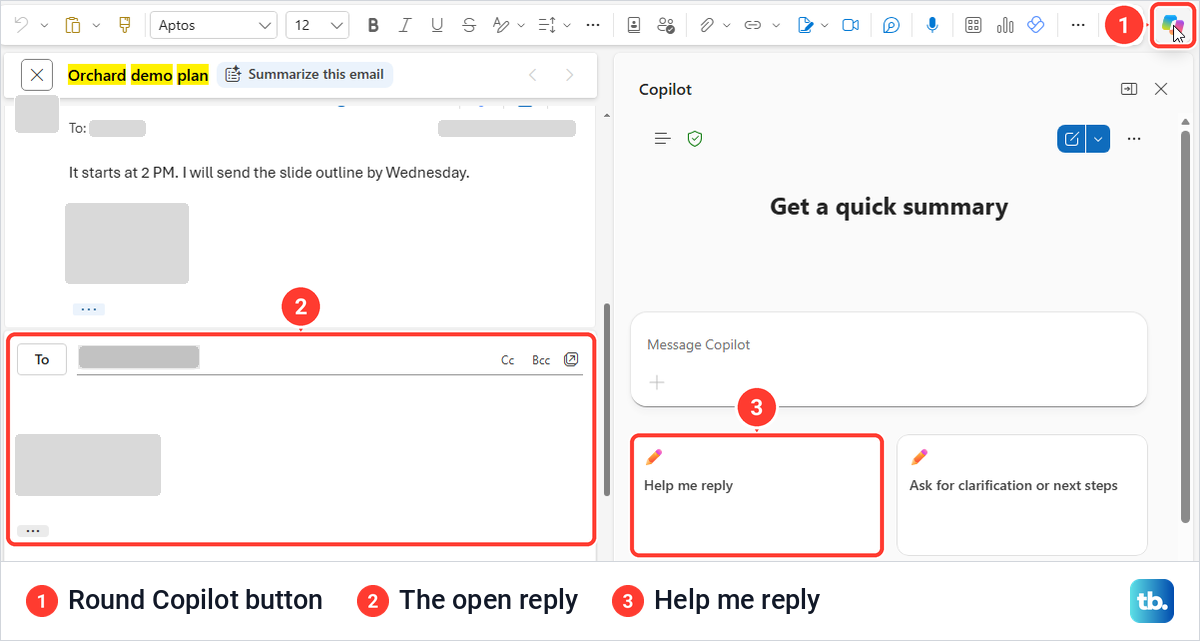
Task: Close the Copilot pane
Action: (1161, 89)
